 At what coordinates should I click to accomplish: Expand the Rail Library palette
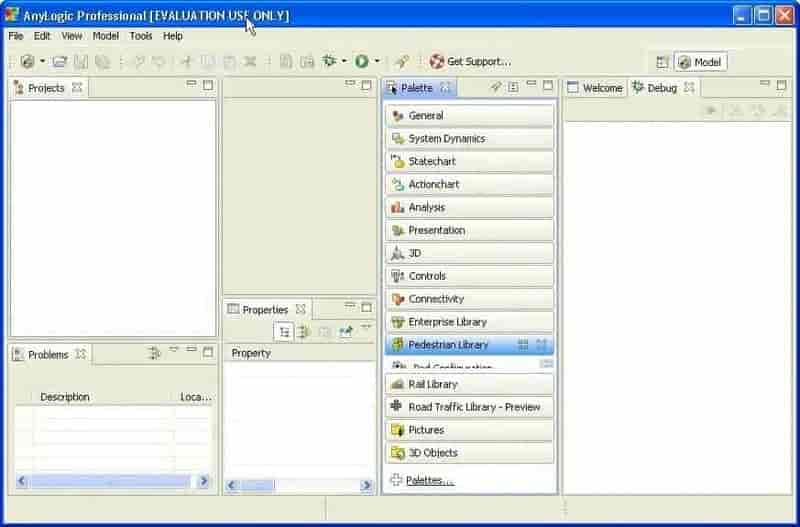(x=469, y=385)
